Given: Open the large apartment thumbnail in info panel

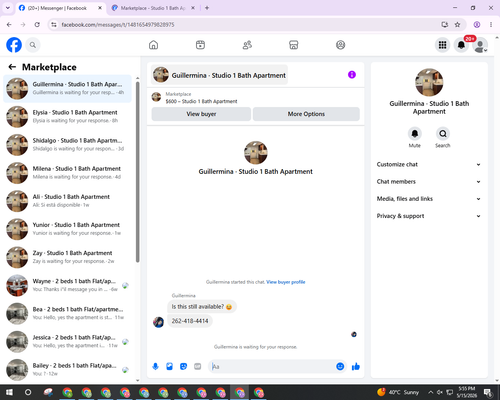Looking at the screenshot, I should coord(429,82).
